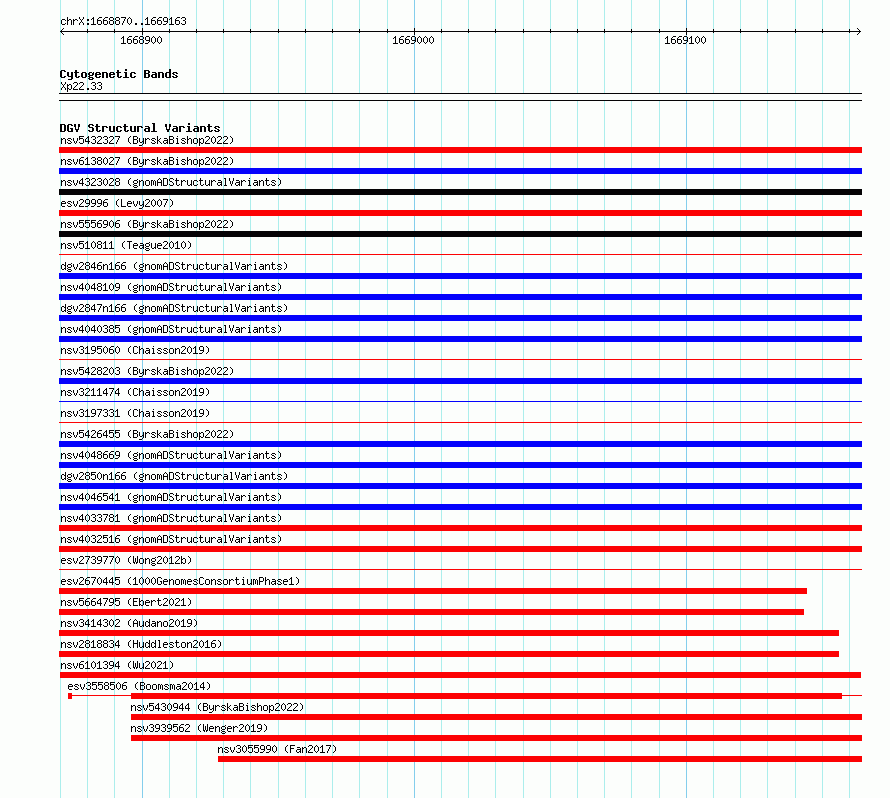Select the red bar of esv29996
The height and width of the screenshot is (798, 890).
pos(460,213)
